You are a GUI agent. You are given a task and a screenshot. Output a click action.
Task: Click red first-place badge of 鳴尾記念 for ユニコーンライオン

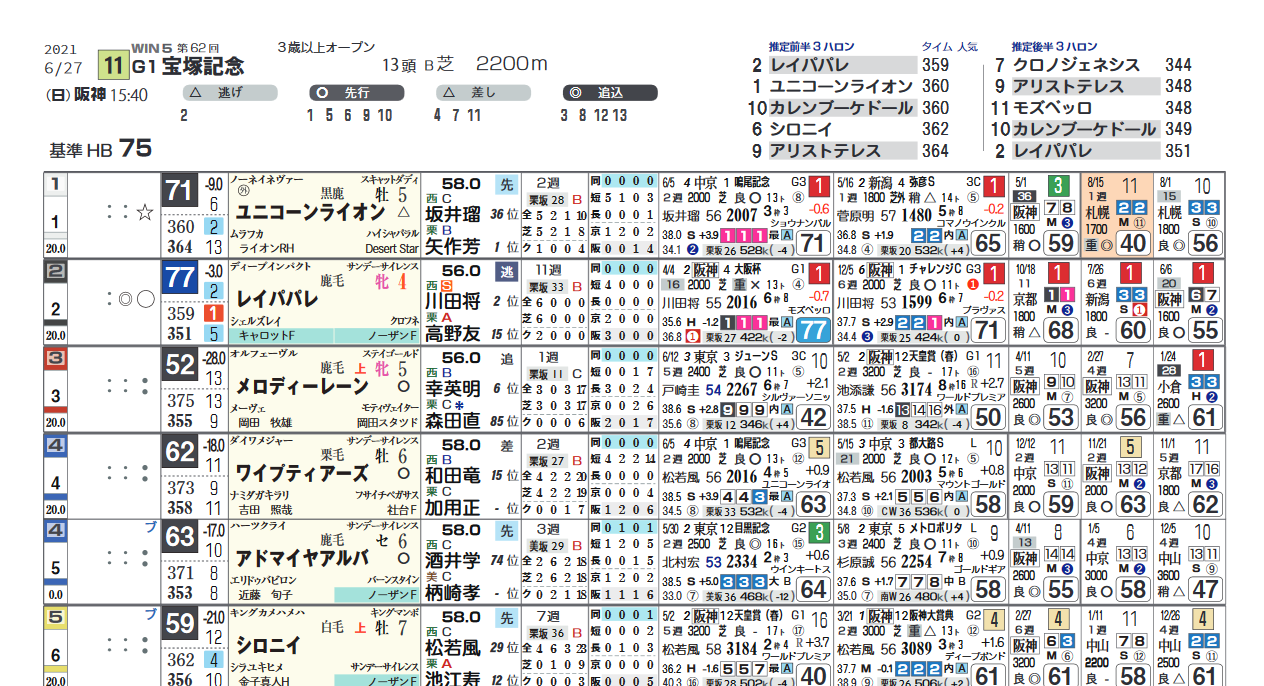(x=818, y=187)
